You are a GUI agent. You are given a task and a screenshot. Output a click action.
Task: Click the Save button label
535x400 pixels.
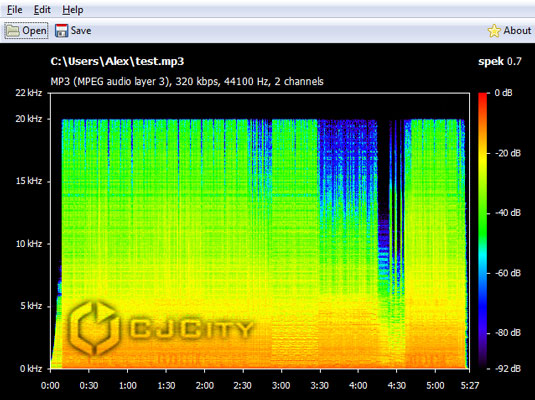coord(81,31)
